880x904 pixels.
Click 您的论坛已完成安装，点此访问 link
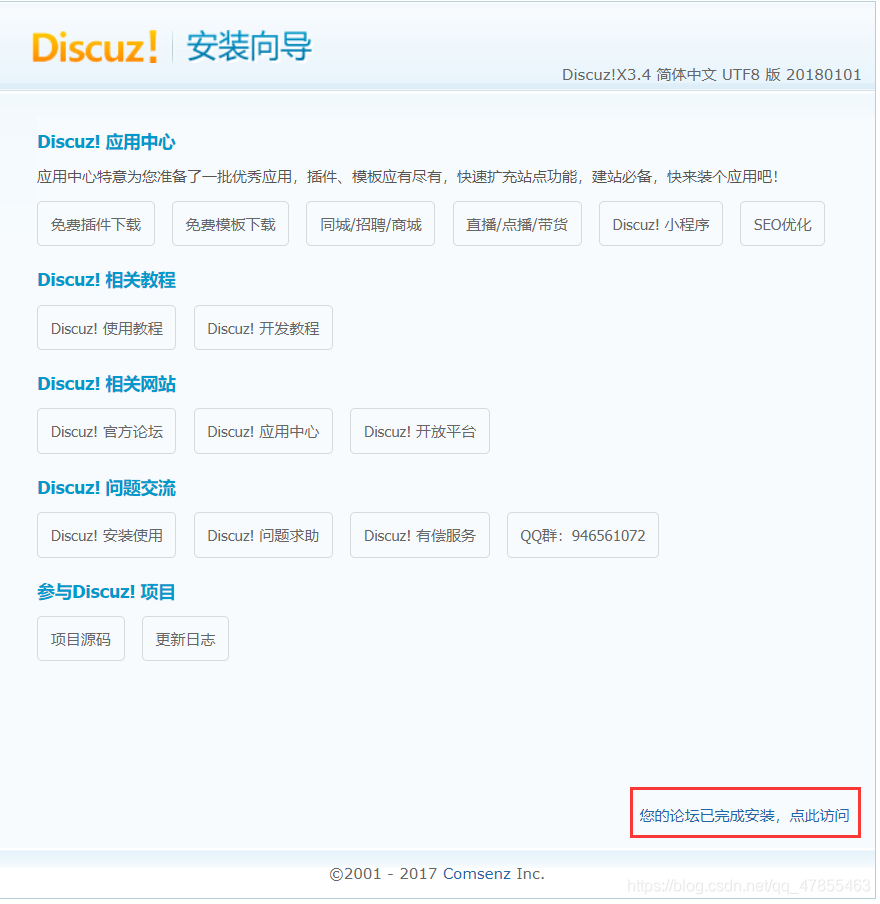746,816
